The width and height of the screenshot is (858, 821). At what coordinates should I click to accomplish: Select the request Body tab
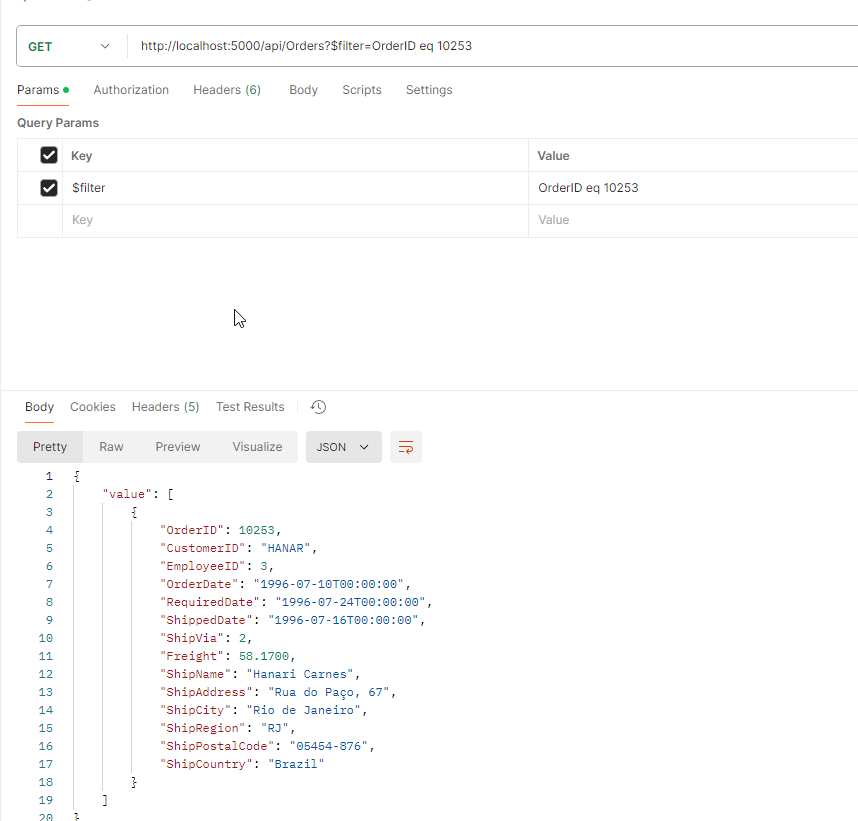(303, 90)
